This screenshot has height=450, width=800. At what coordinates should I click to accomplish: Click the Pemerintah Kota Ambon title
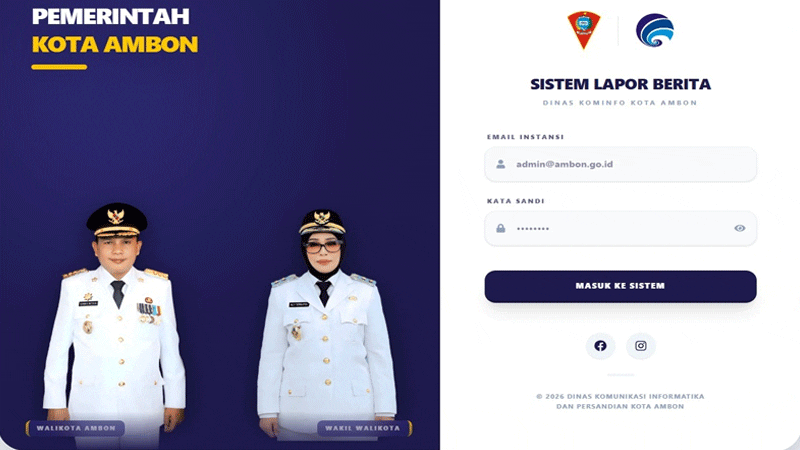115,31
